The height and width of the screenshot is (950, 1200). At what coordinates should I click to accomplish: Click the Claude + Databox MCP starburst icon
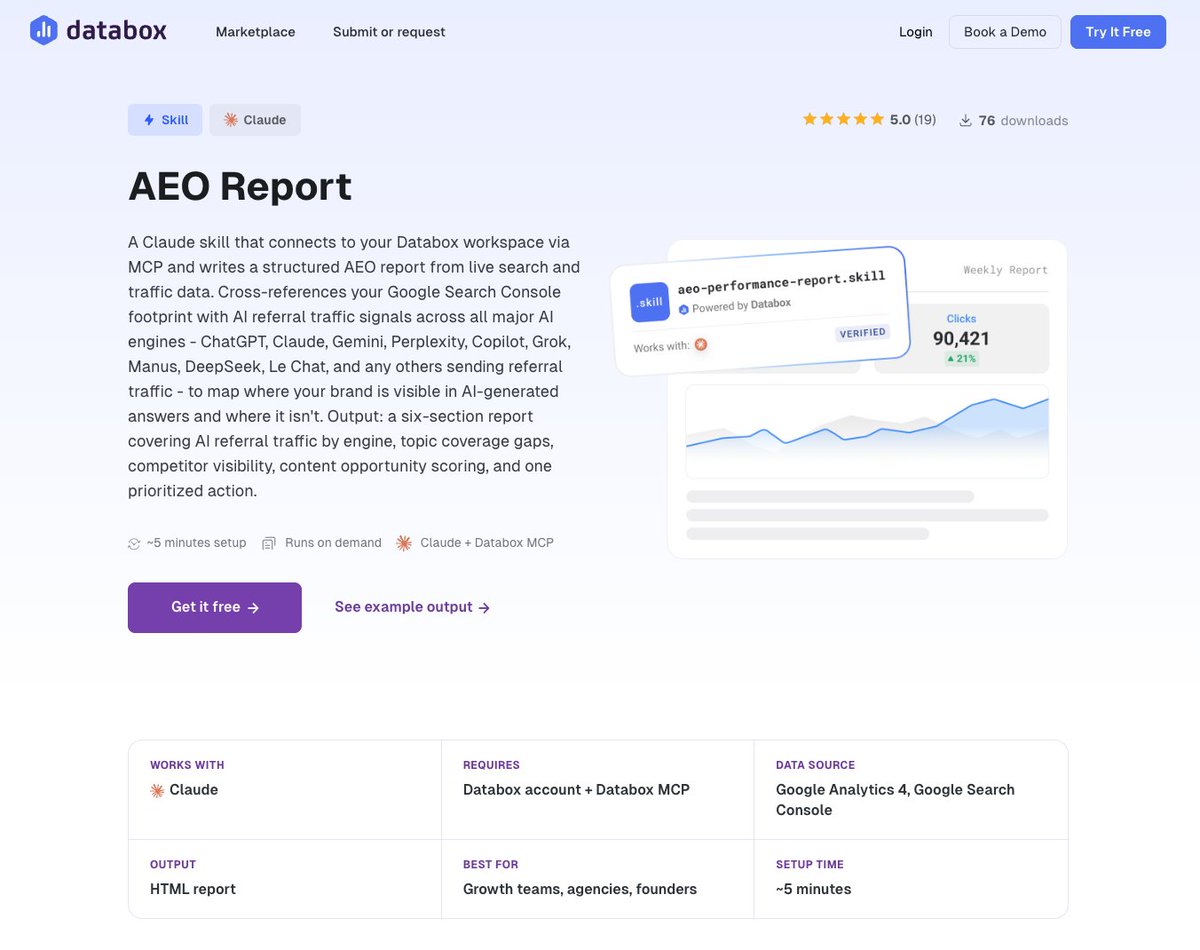(x=404, y=543)
